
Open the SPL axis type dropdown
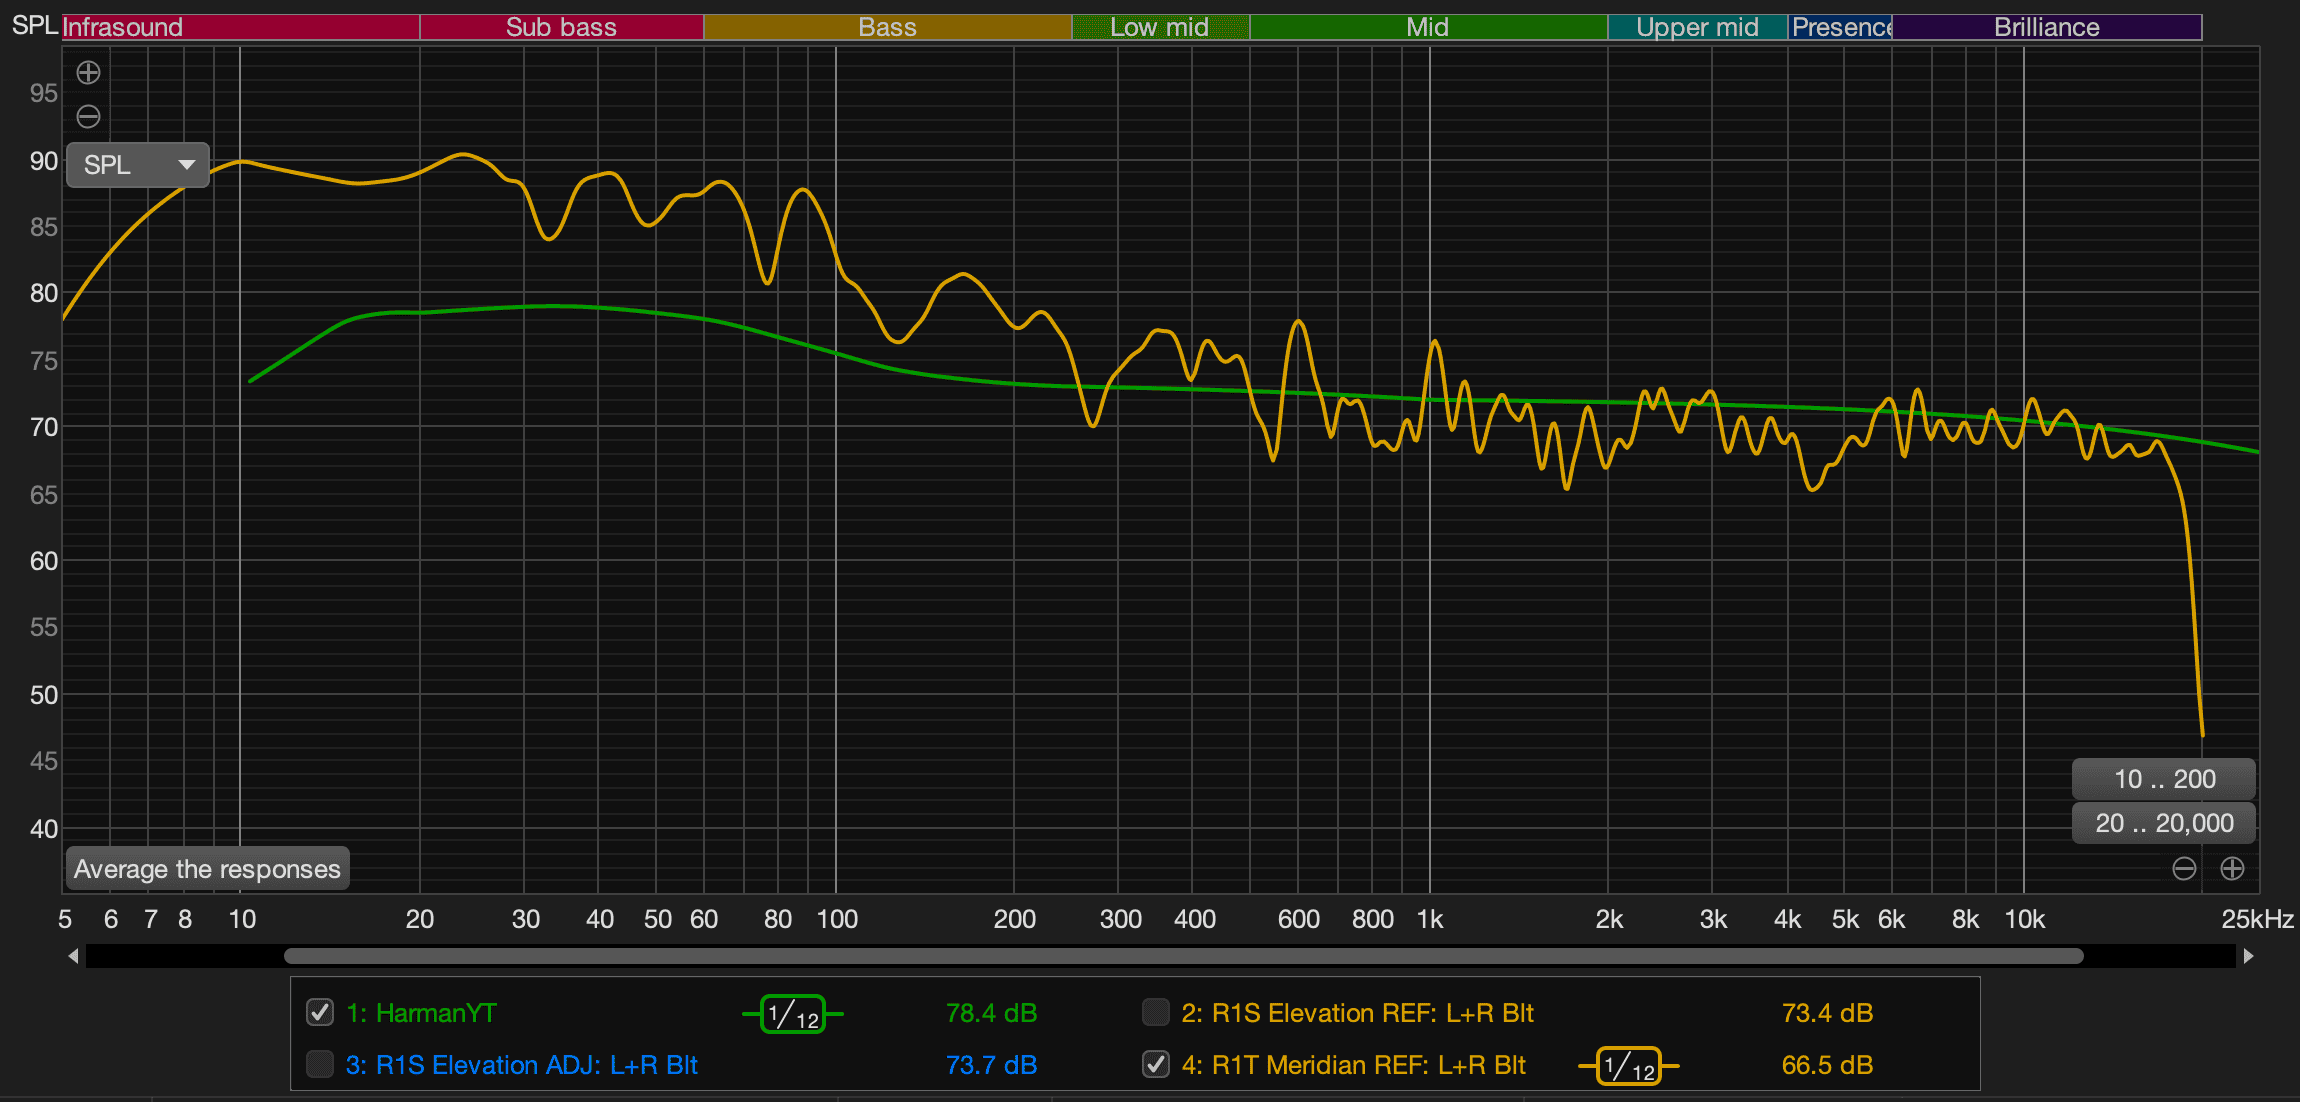pyautogui.click(x=138, y=165)
